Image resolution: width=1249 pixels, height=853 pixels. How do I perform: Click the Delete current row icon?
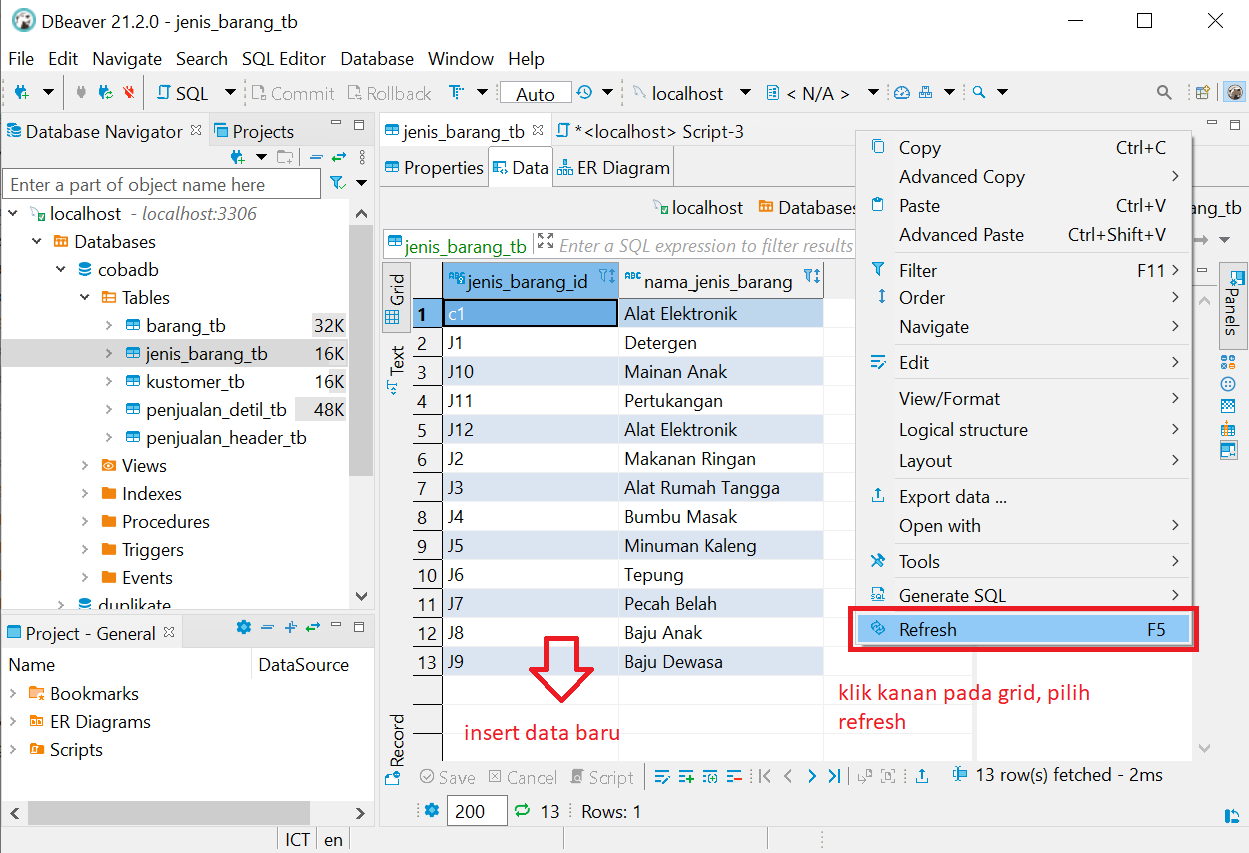733,776
